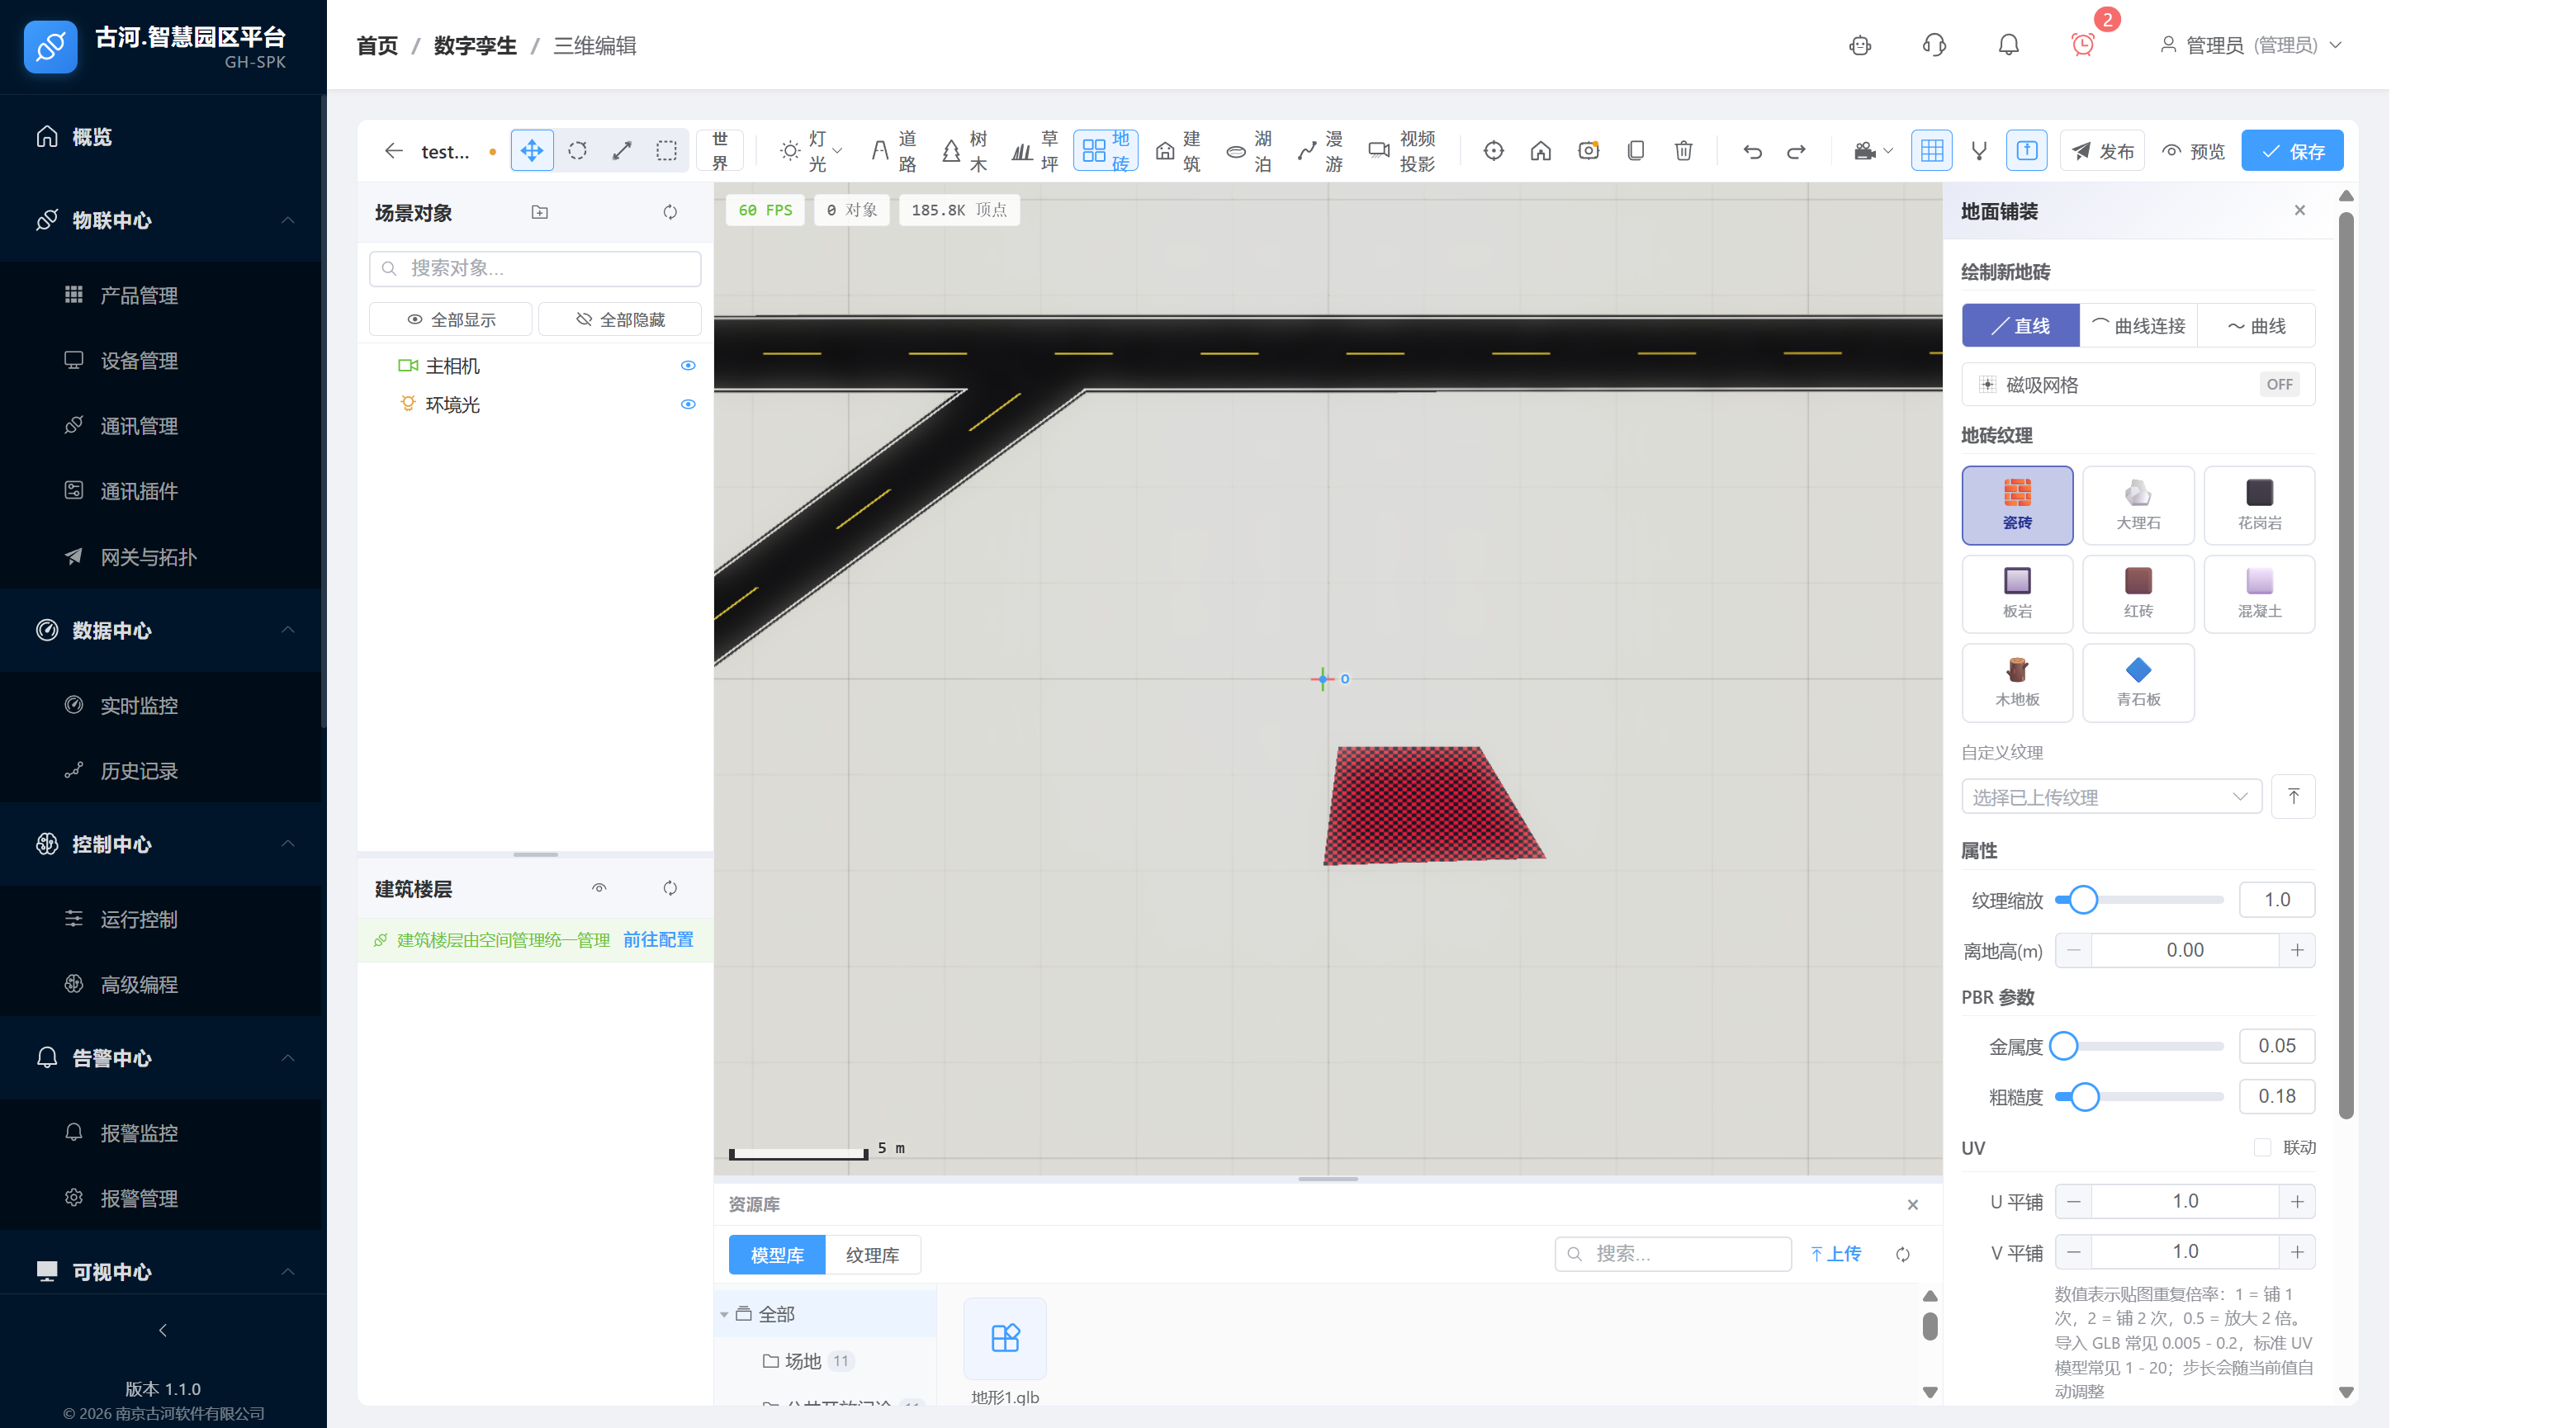Toggle the grid display icon

point(1931,151)
